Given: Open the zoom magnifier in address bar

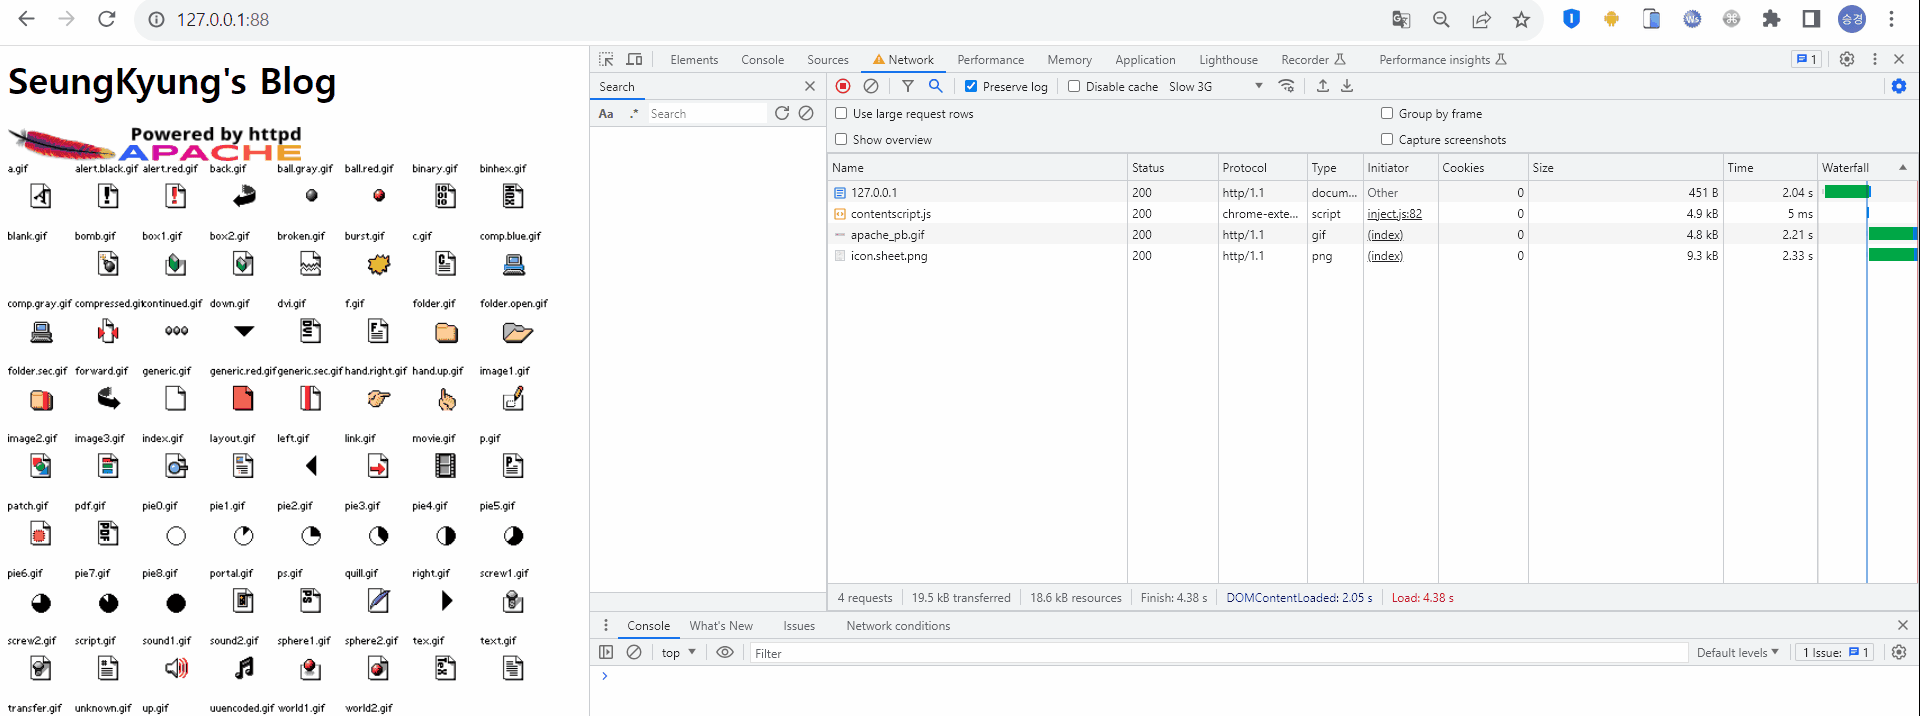Looking at the screenshot, I should click(x=1441, y=19).
